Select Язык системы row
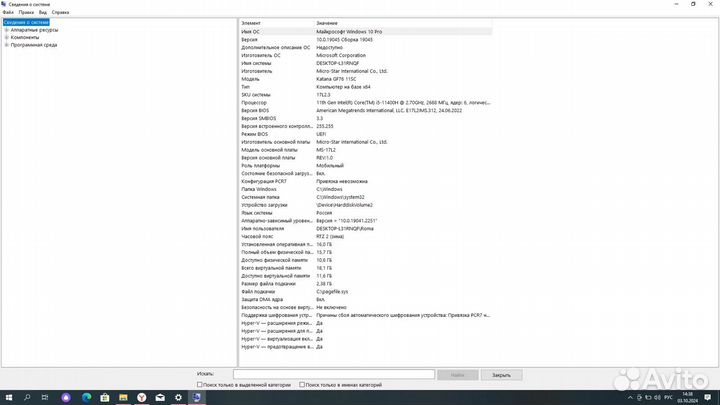This screenshot has width=720, height=405. coord(366,213)
